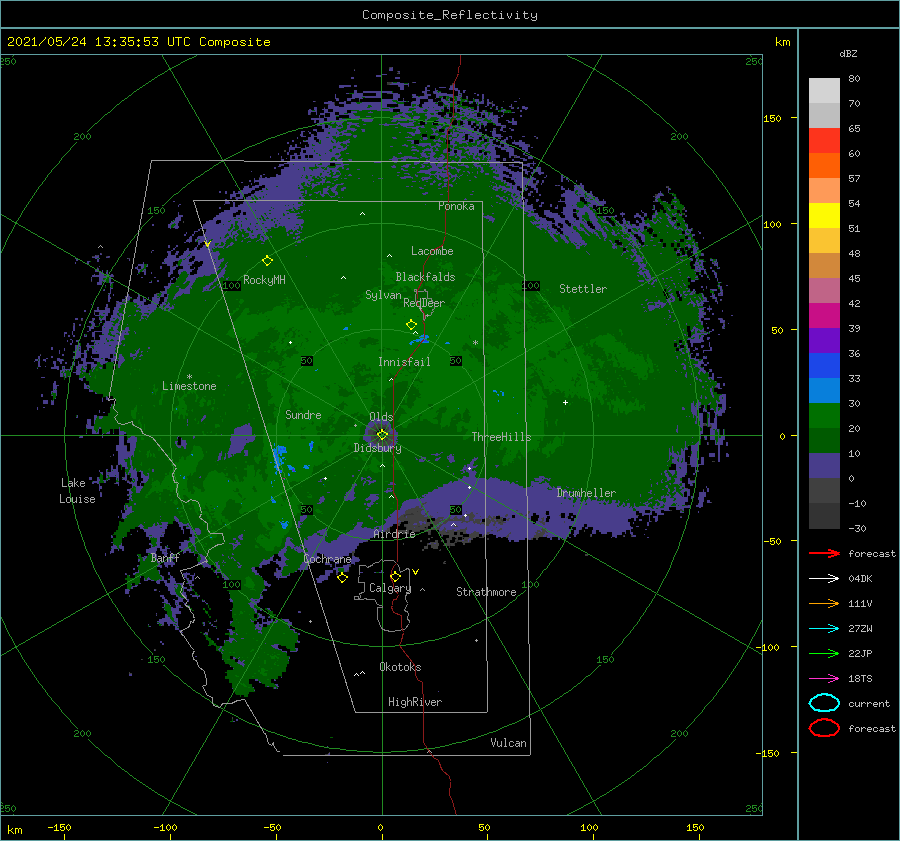The width and height of the screenshot is (900, 841).
Task: Click the HighRiver city label
Action: [415, 702]
